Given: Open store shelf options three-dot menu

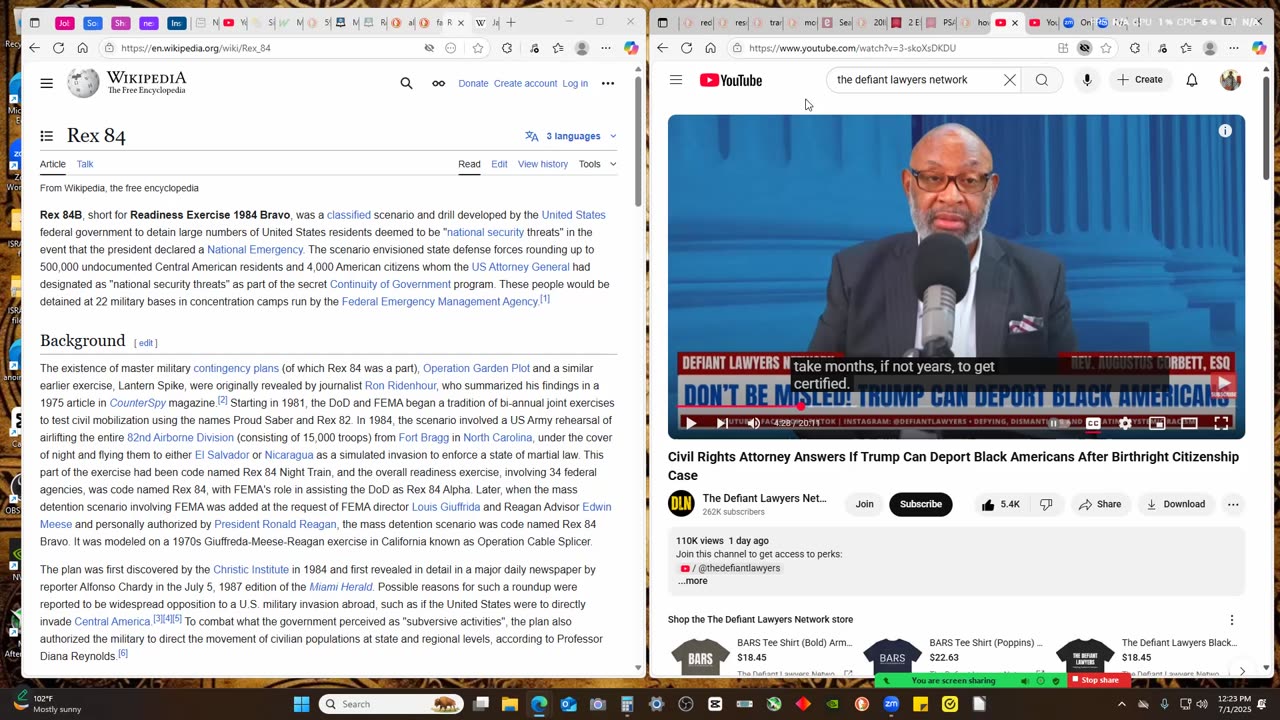Looking at the screenshot, I should tap(1232, 620).
